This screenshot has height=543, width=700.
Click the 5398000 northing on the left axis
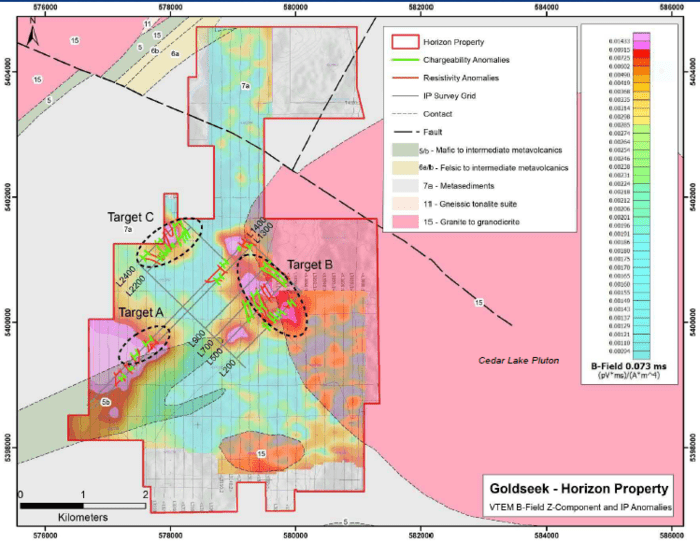[6, 447]
